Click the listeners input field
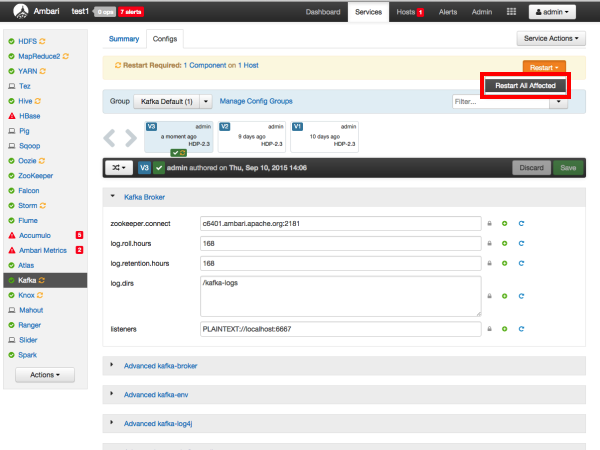 pos(341,329)
